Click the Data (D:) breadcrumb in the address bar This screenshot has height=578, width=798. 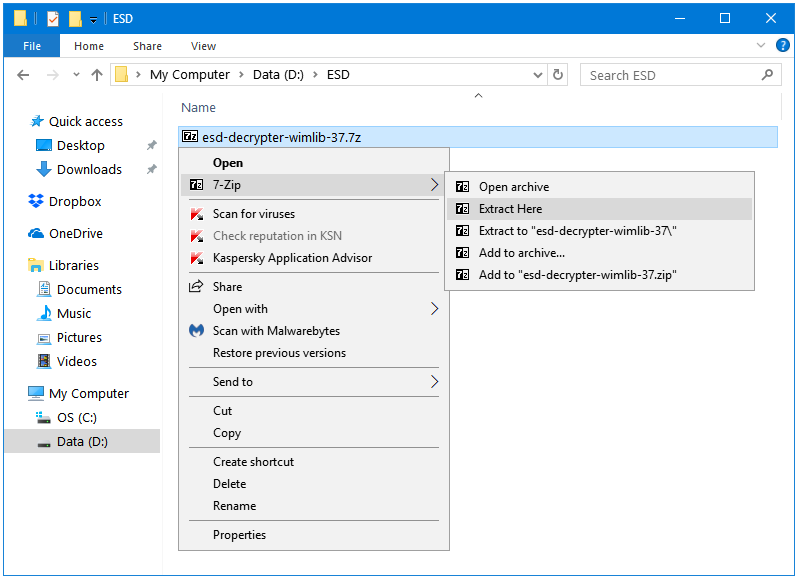278,75
